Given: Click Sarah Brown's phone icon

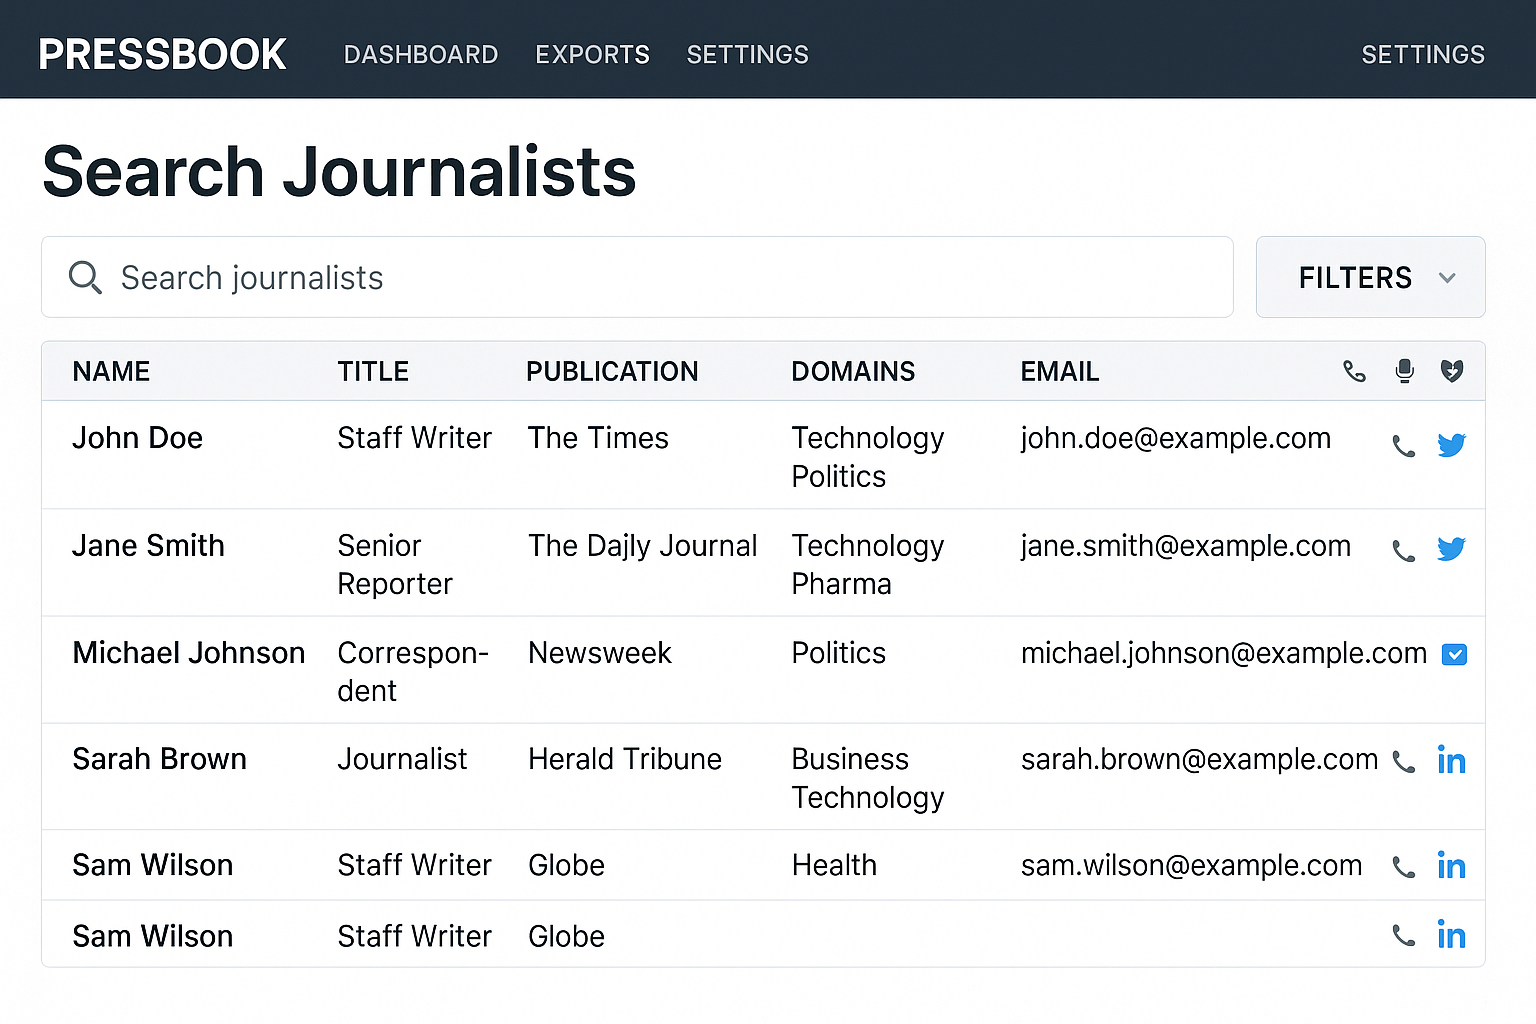Looking at the screenshot, I should coord(1404,762).
